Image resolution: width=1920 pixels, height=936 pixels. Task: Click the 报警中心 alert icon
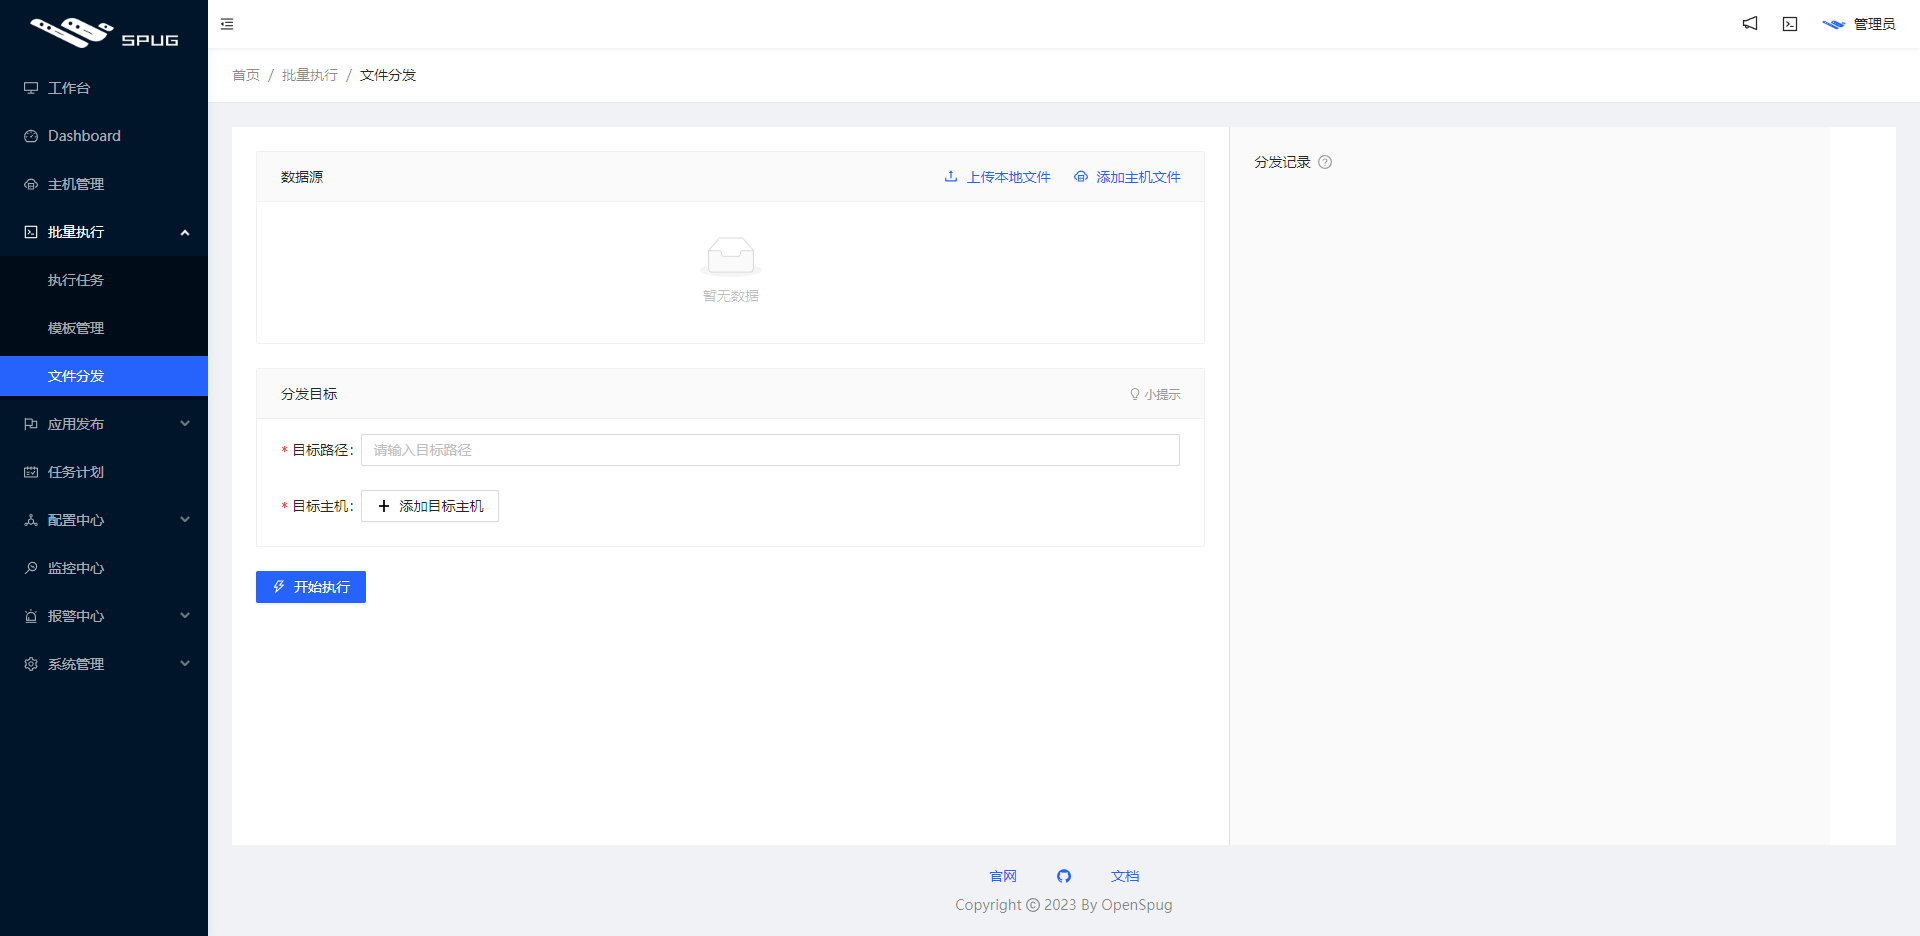pyautogui.click(x=31, y=616)
